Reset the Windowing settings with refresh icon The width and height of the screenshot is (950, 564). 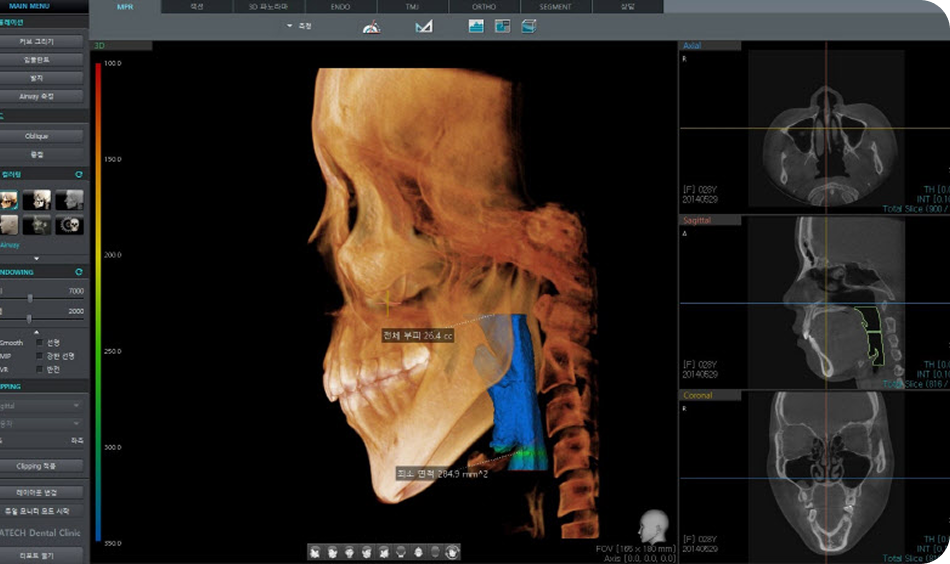point(79,272)
